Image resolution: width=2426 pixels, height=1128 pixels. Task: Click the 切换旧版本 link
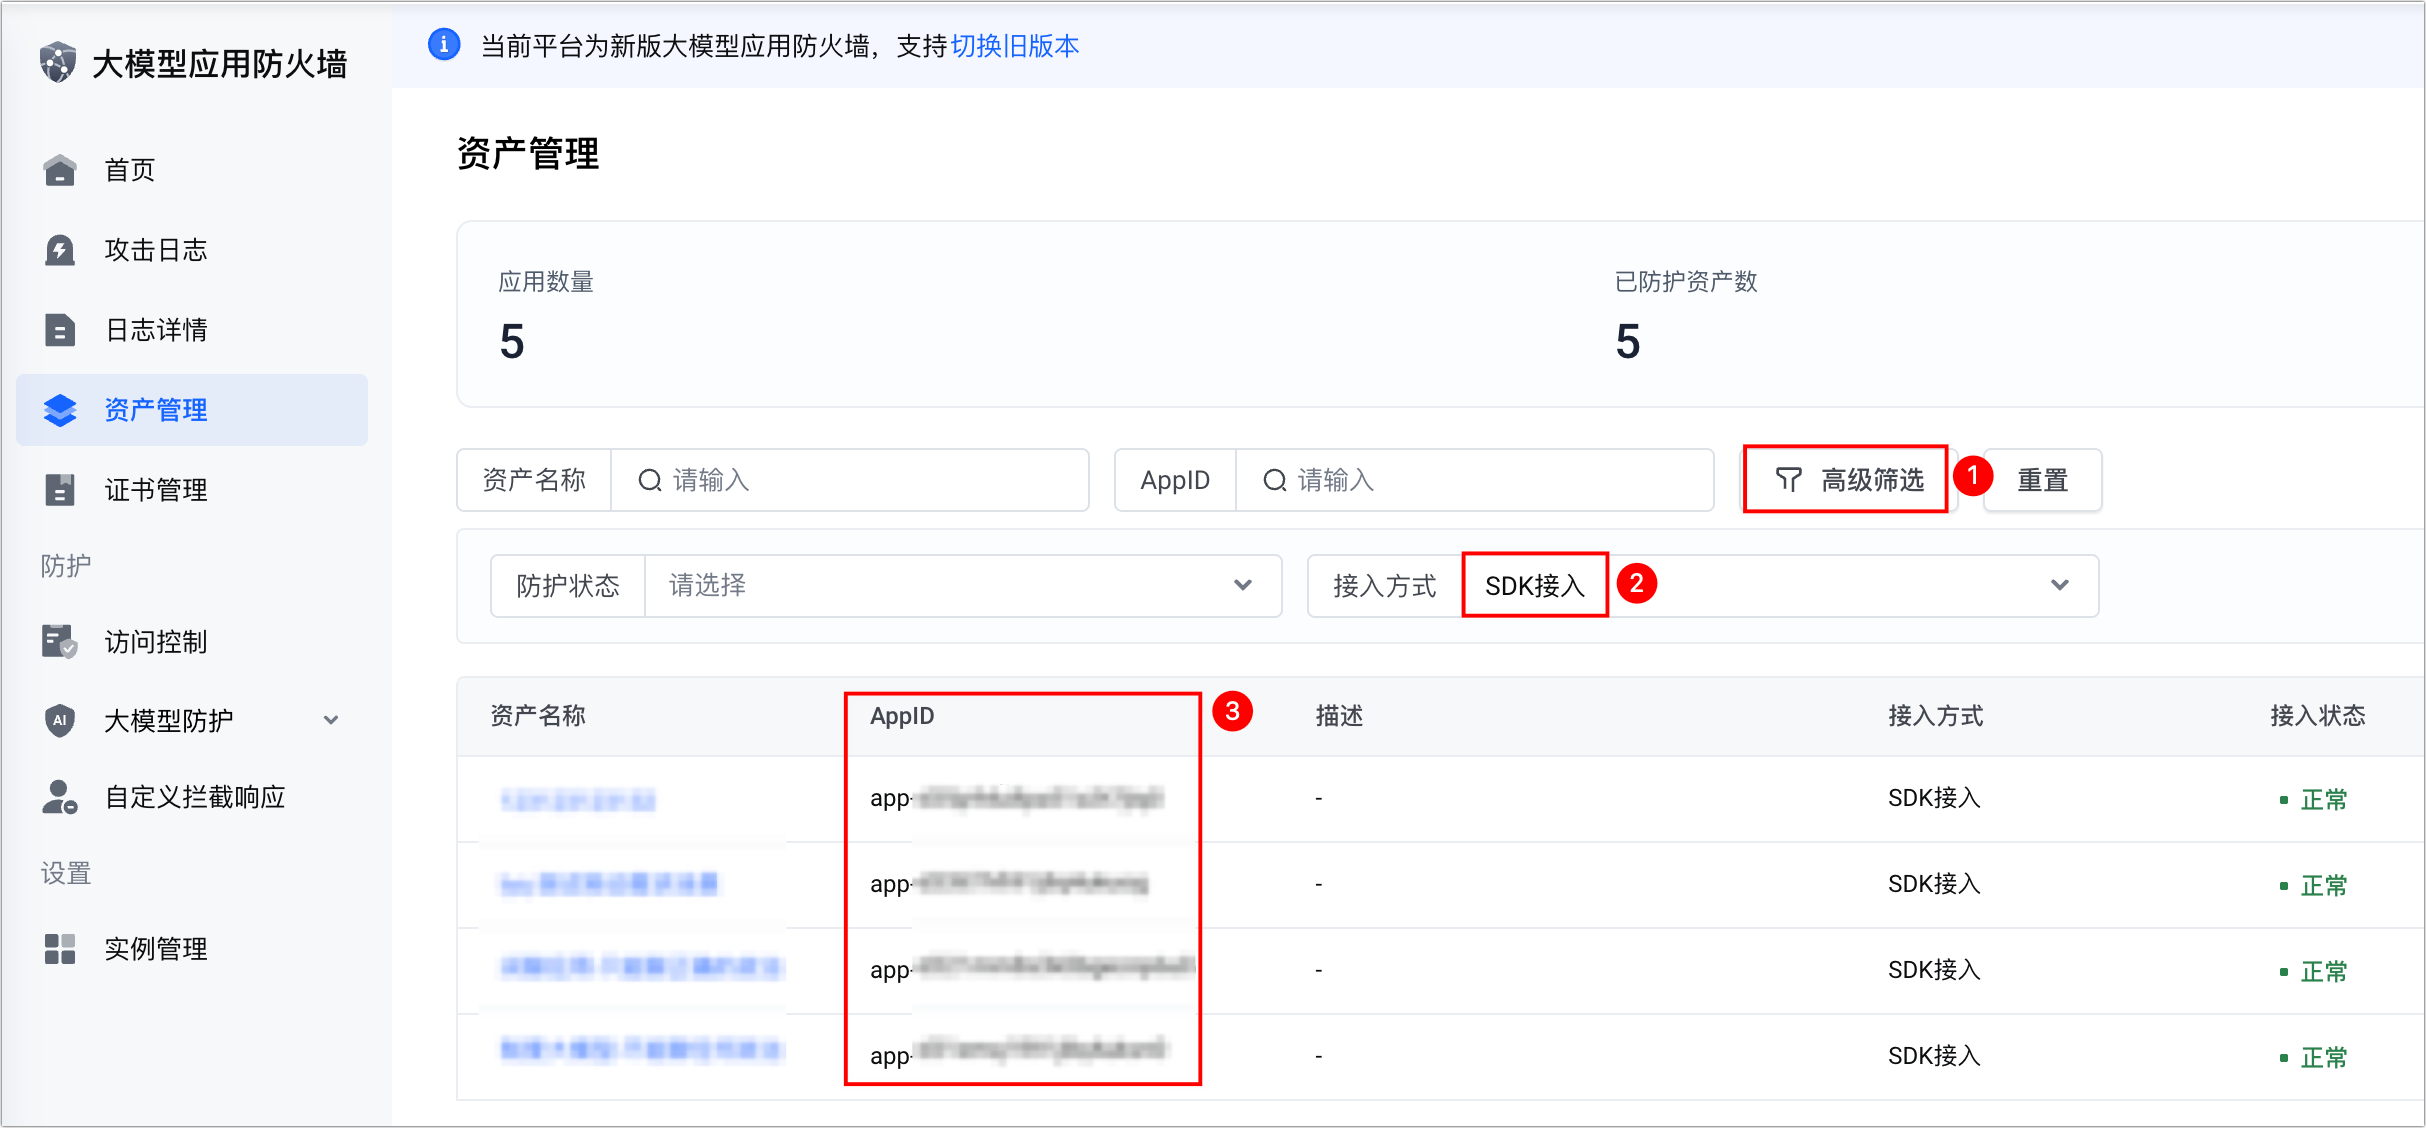coord(1014,46)
